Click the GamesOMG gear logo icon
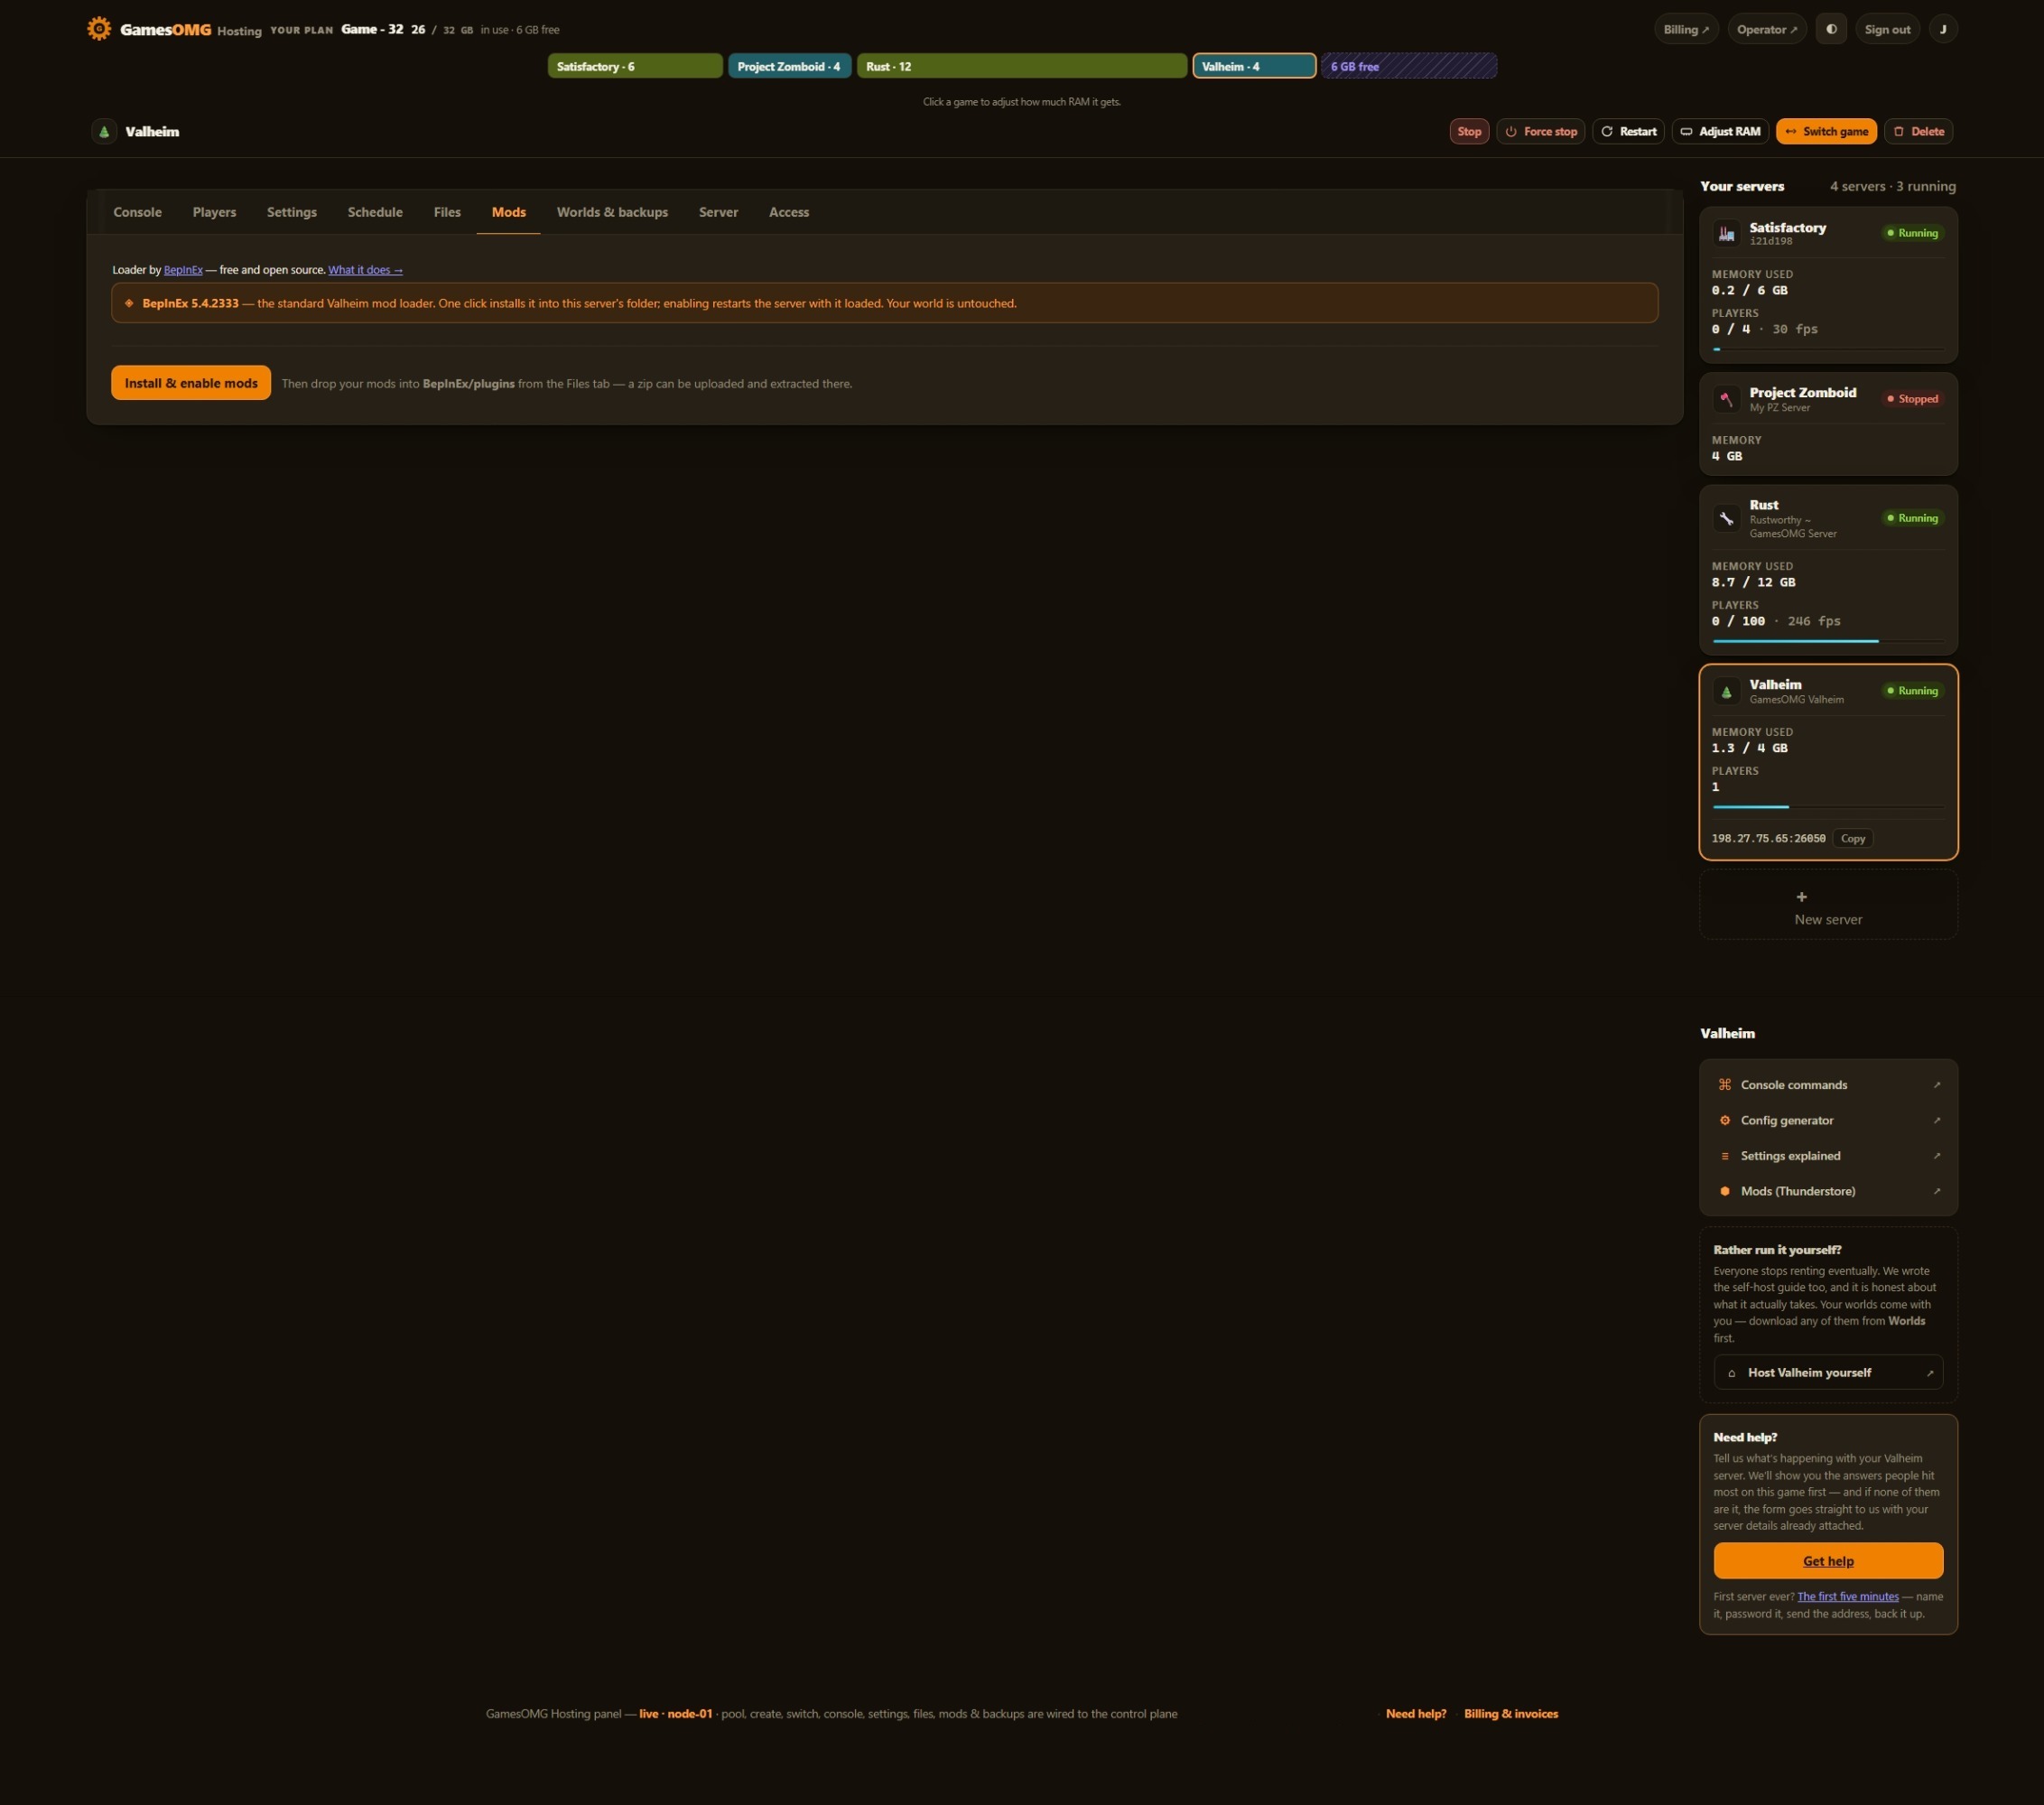The width and height of the screenshot is (2044, 1805). coord(99,28)
